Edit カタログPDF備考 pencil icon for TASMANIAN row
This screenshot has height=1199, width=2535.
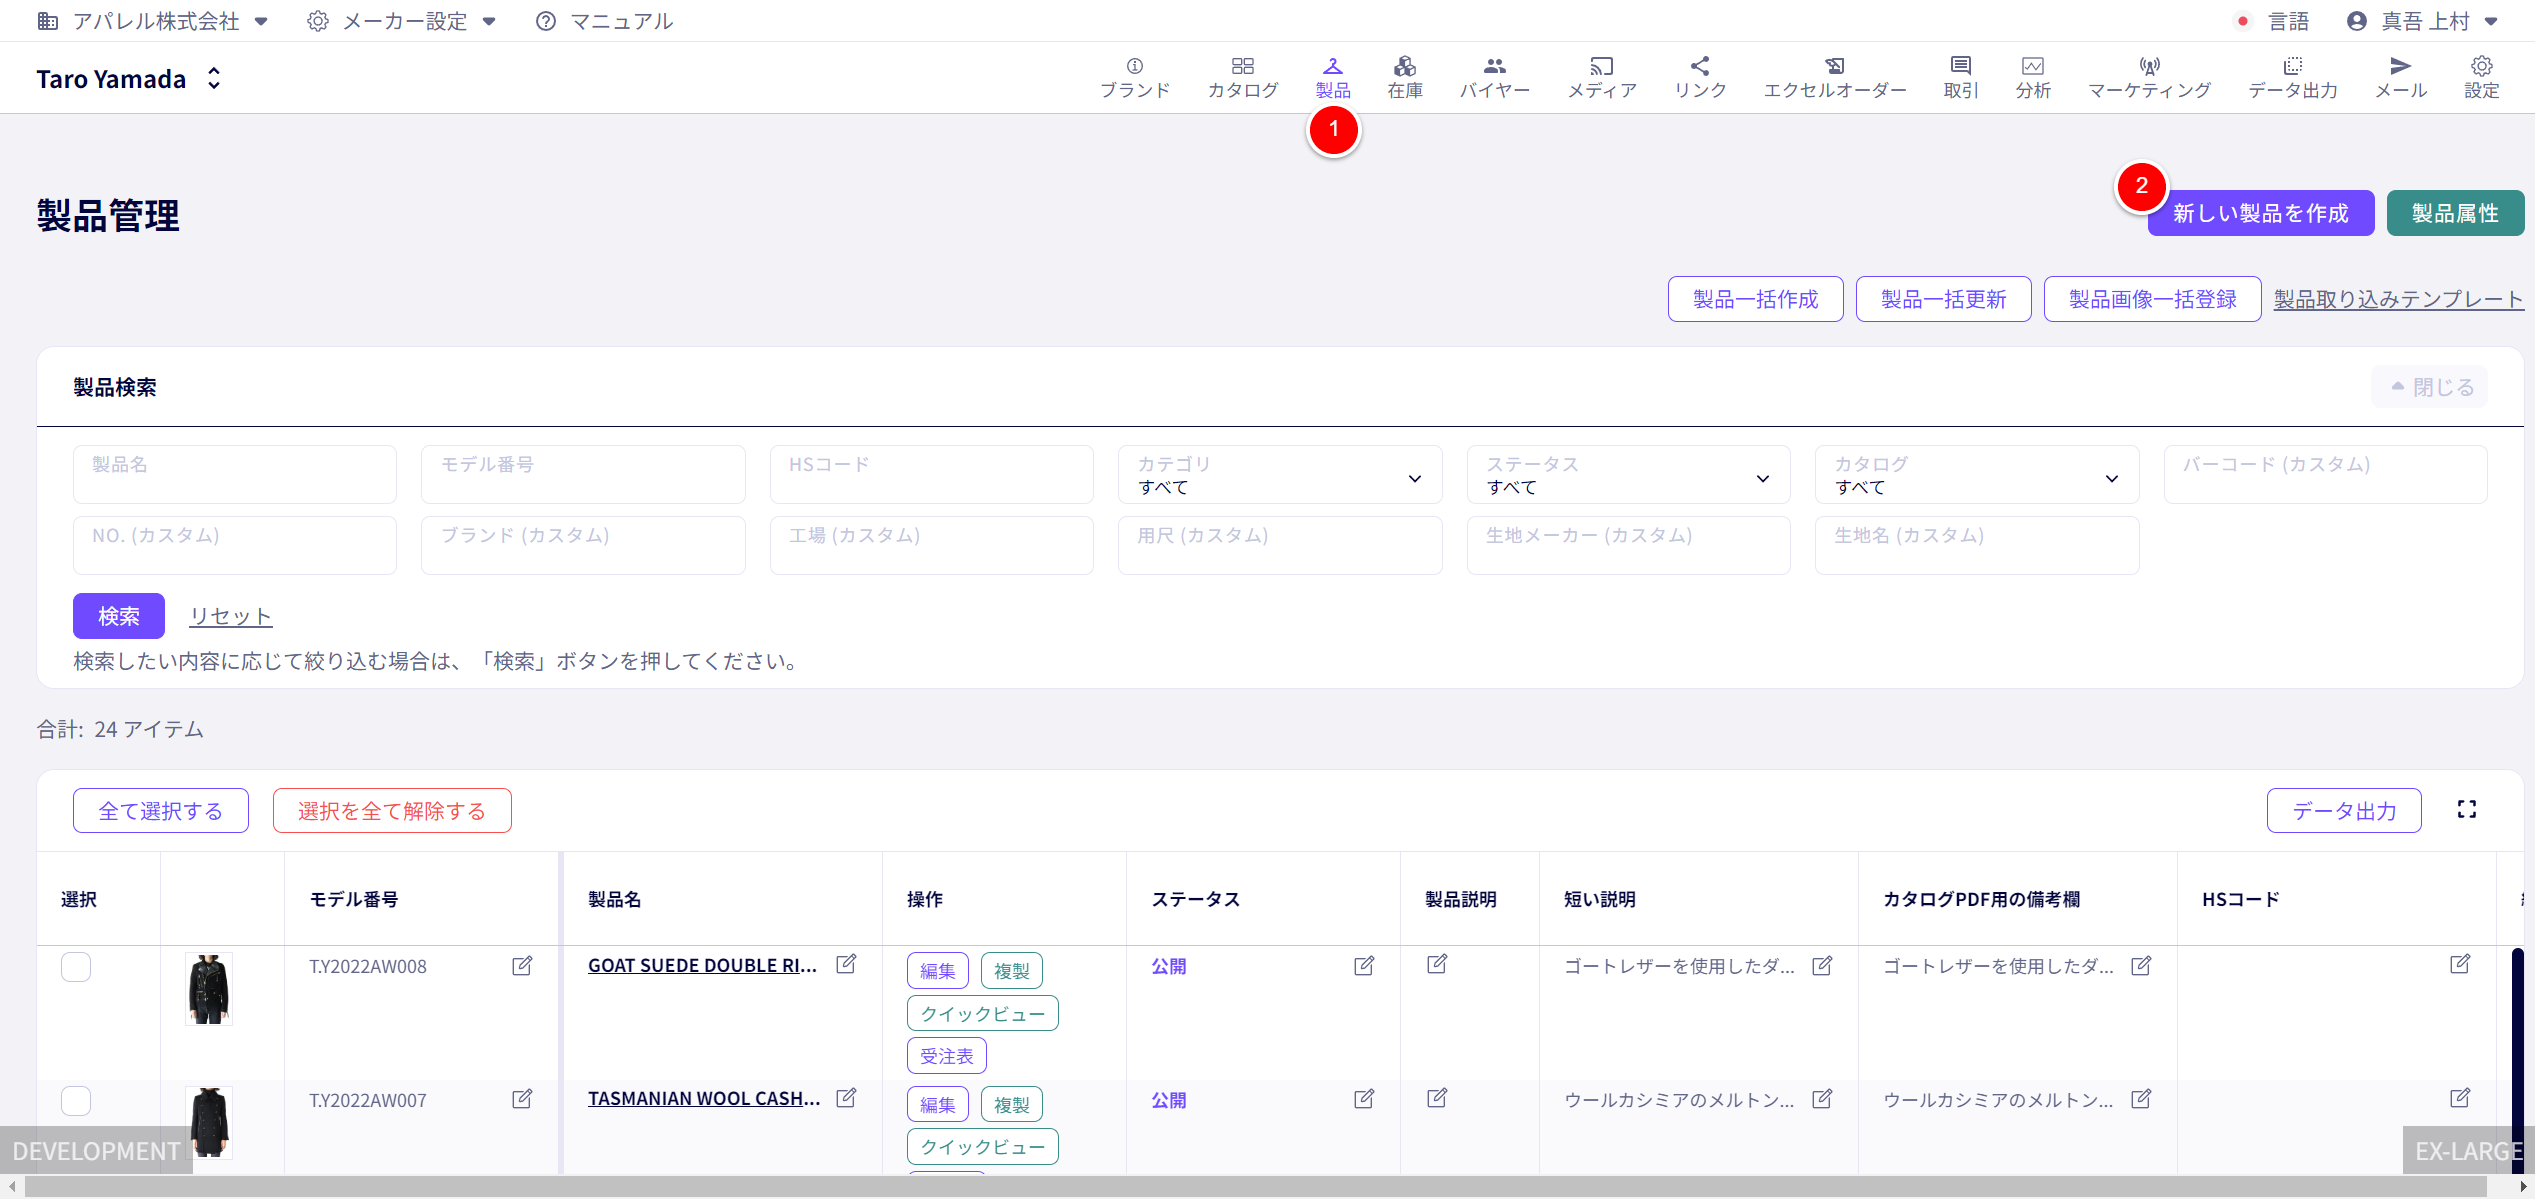coord(2141,1099)
